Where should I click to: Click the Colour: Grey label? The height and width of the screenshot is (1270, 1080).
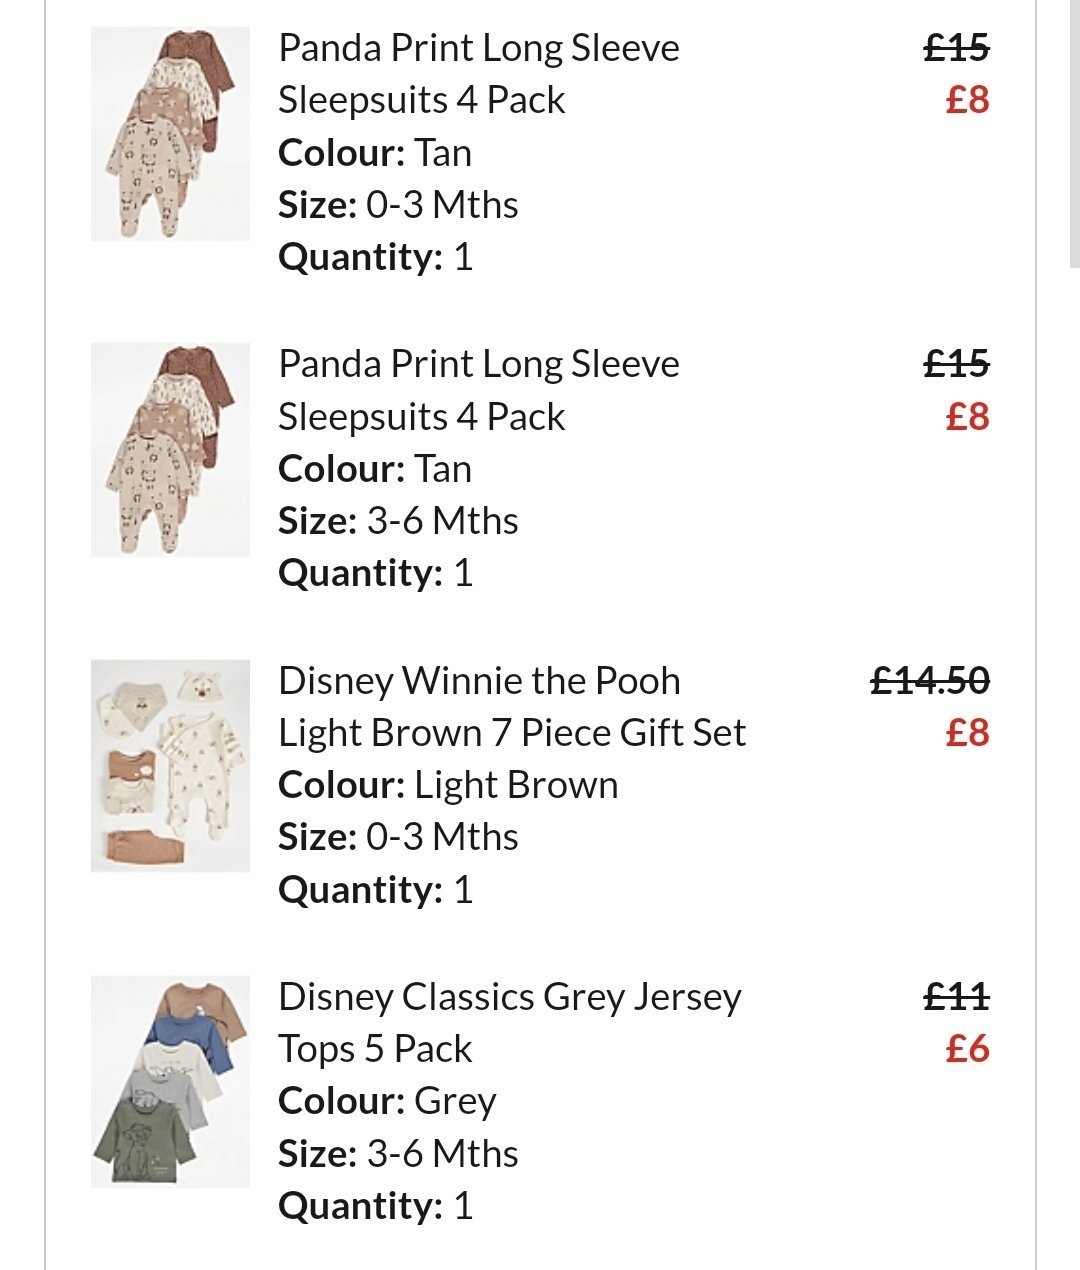pos(387,1101)
